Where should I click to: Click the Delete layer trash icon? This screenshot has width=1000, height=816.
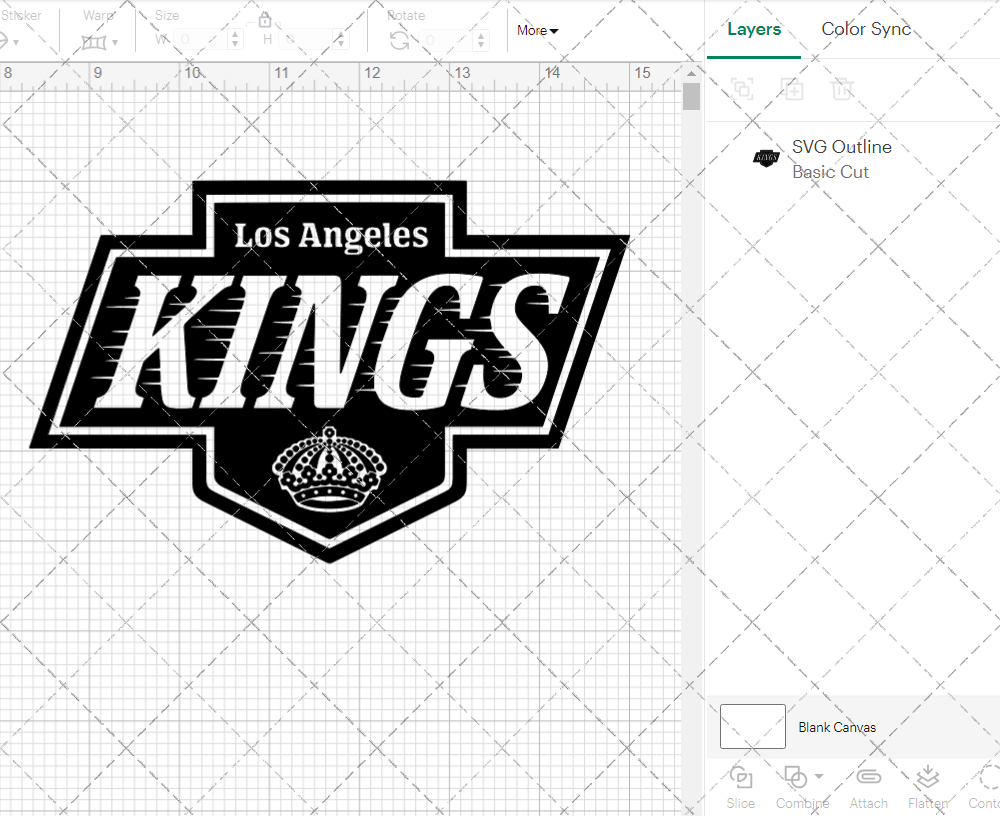point(842,89)
